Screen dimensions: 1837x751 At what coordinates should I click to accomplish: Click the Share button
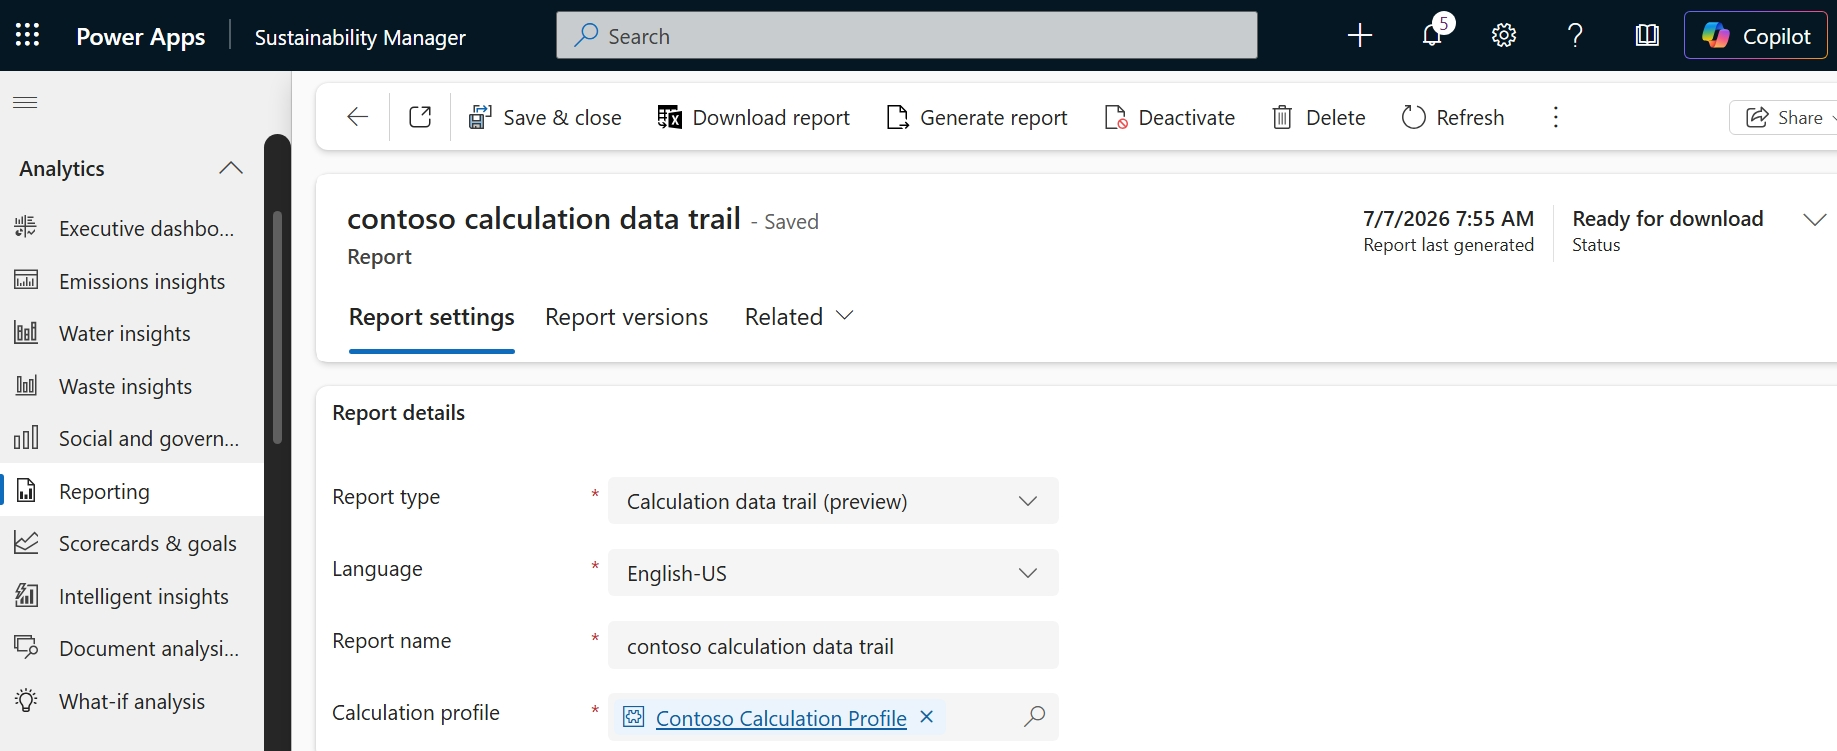click(1785, 117)
